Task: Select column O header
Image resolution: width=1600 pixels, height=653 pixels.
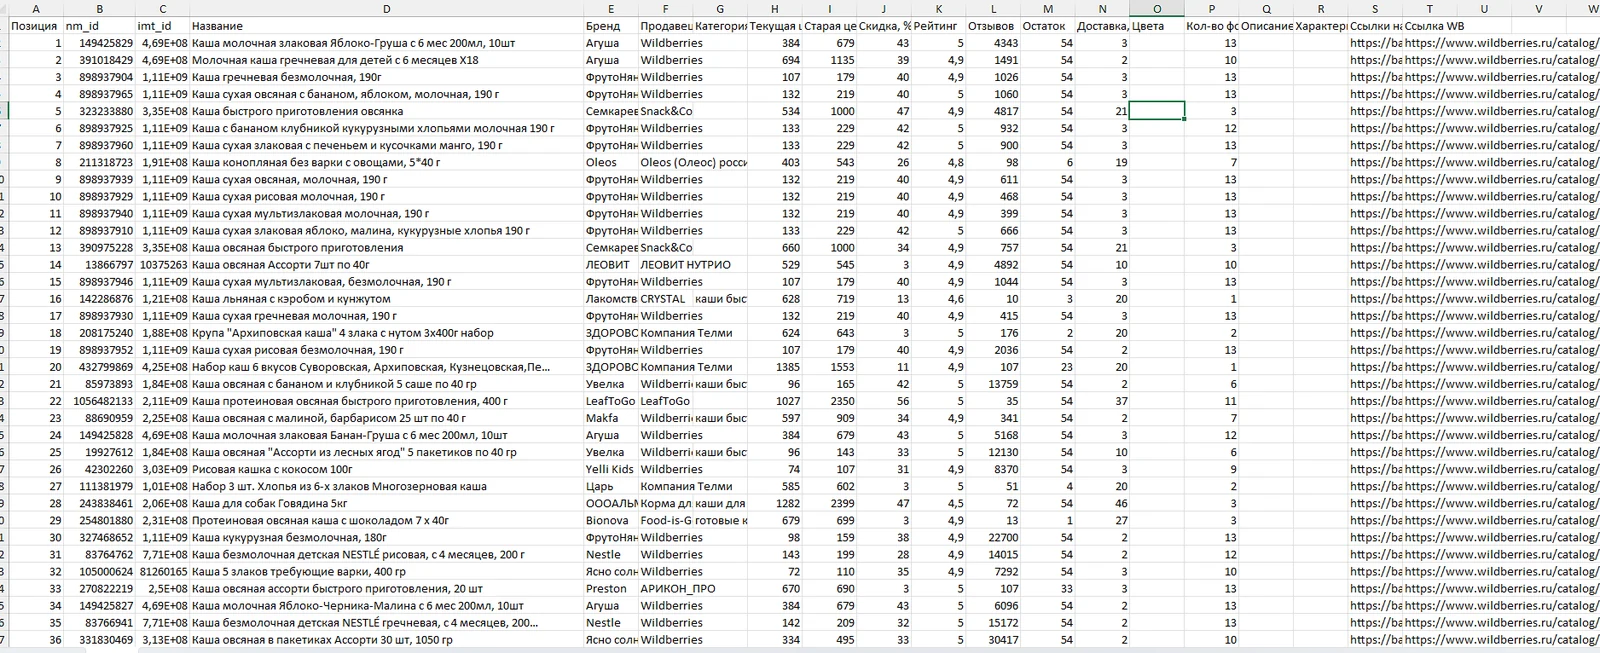Action: pos(1158,9)
